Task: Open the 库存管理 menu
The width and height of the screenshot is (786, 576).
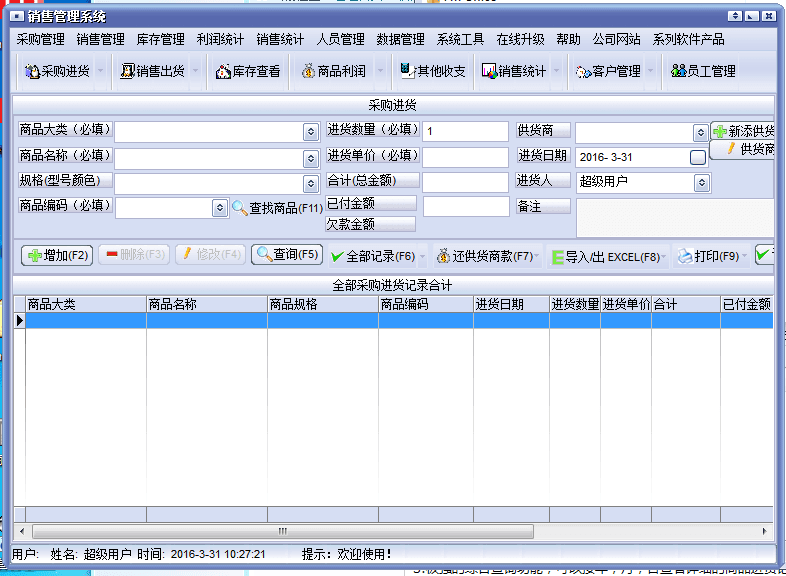Action: click(x=160, y=39)
